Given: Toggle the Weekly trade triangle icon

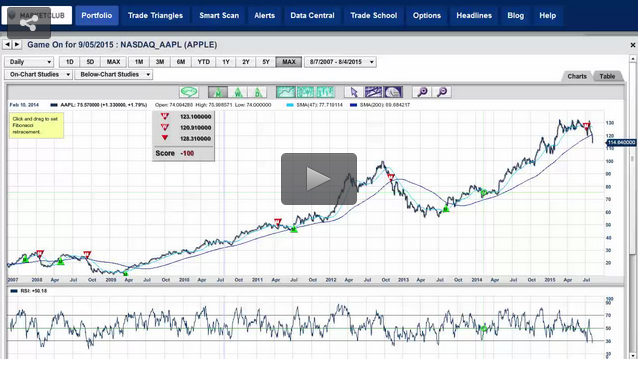Looking at the screenshot, I should point(238,92).
